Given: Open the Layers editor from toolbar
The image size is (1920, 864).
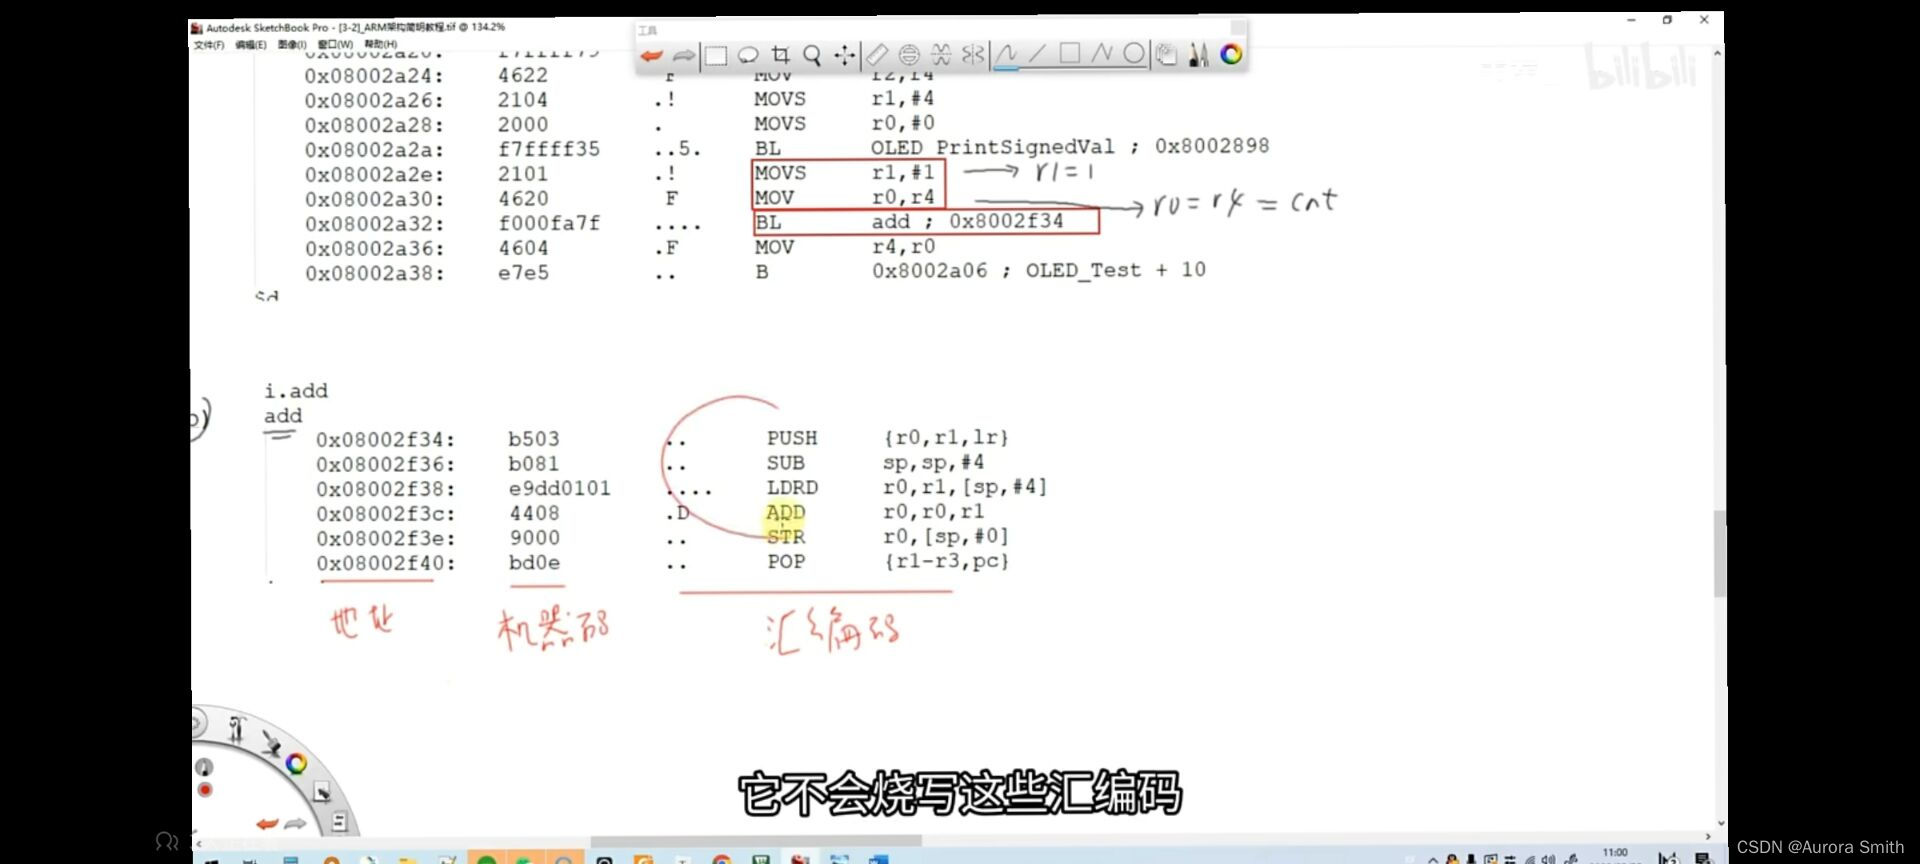Looking at the screenshot, I should pyautogui.click(x=1166, y=55).
